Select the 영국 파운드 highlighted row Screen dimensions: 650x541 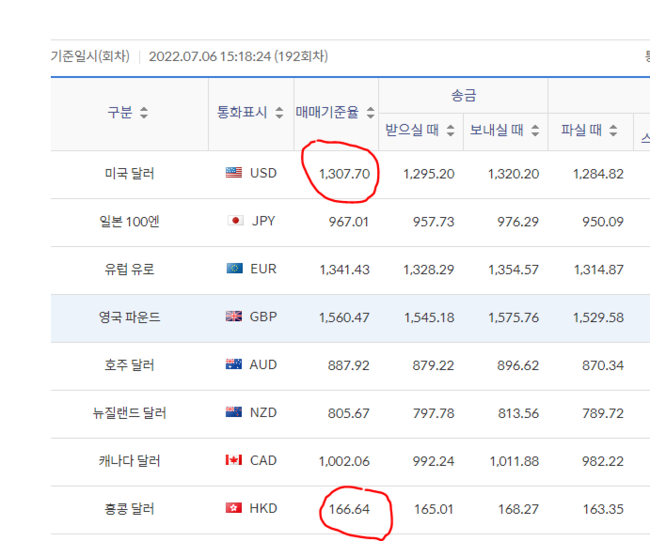[129, 318]
